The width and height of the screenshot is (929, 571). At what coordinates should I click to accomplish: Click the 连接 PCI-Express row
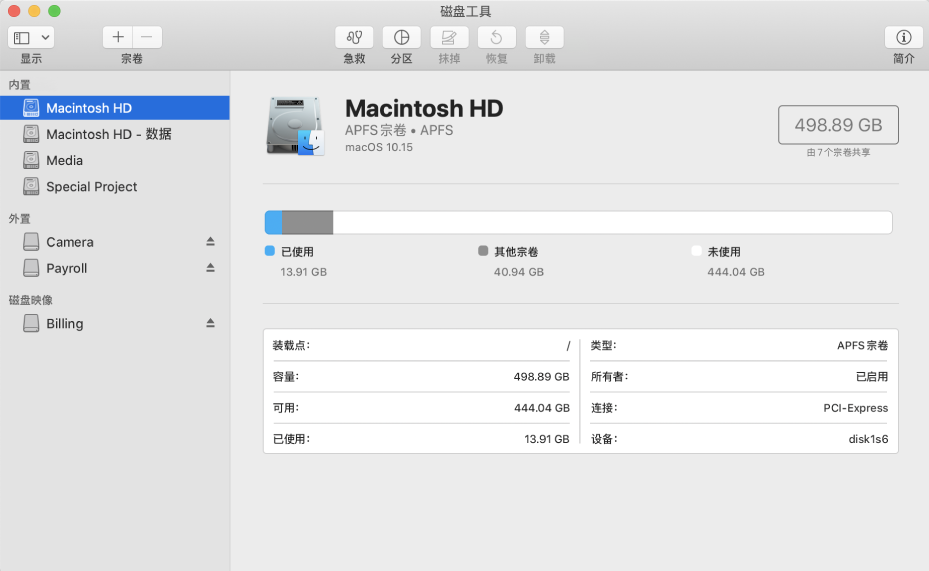pos(739,408)
